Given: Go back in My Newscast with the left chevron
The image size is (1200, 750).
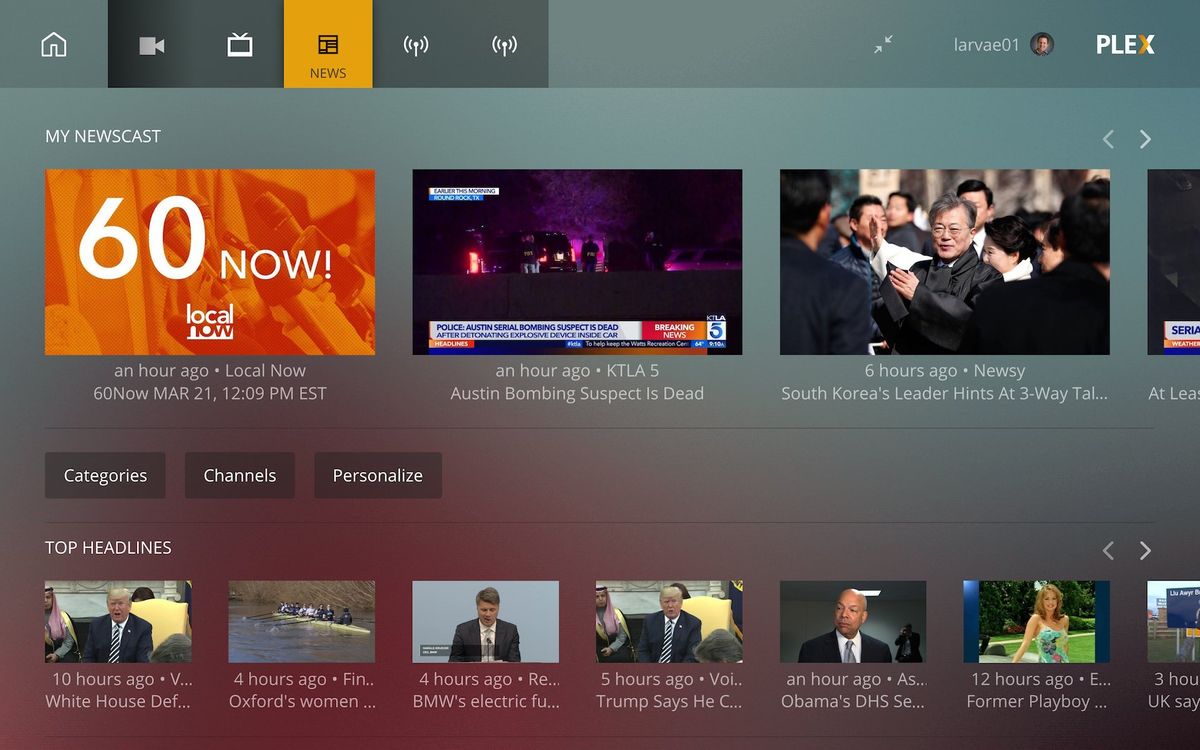Looking at the screenshot, I should tap(1108, 139).
